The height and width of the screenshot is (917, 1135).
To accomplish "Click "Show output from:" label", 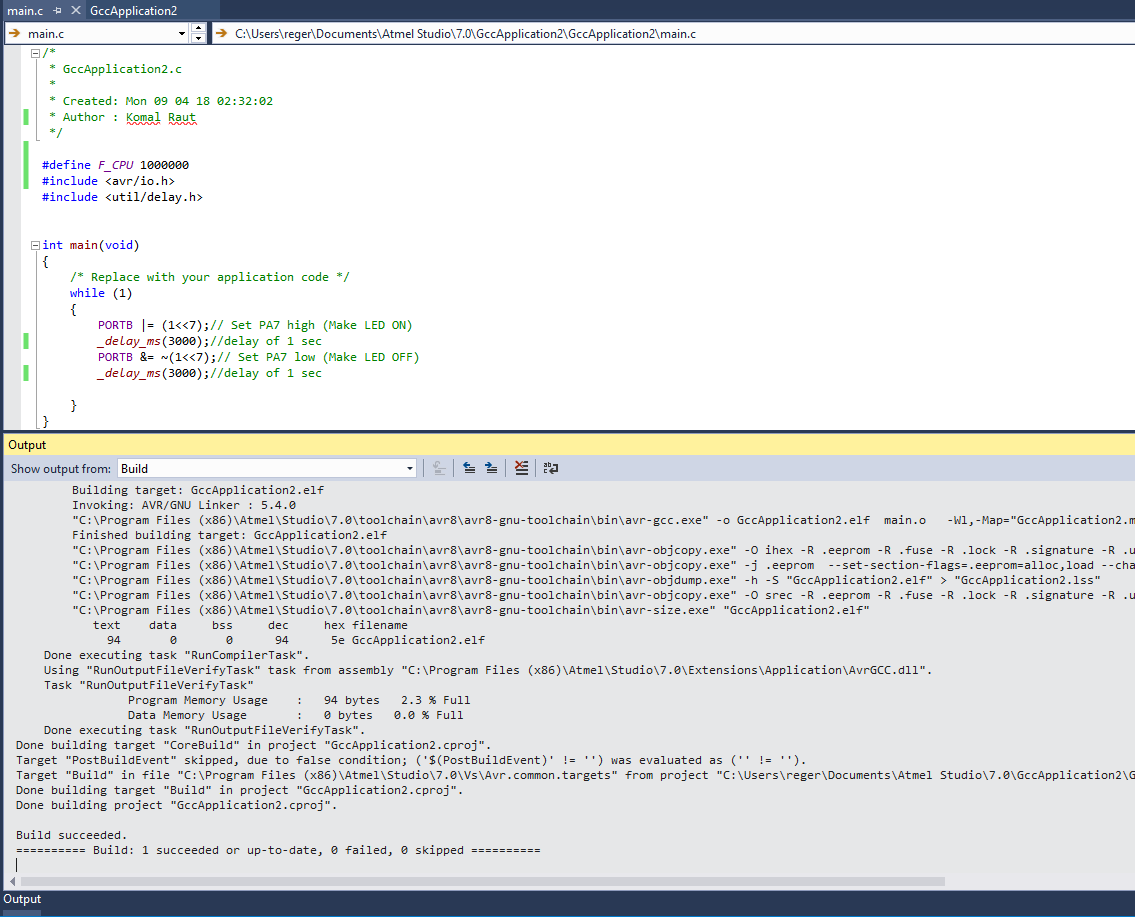I will pos(61,469).
